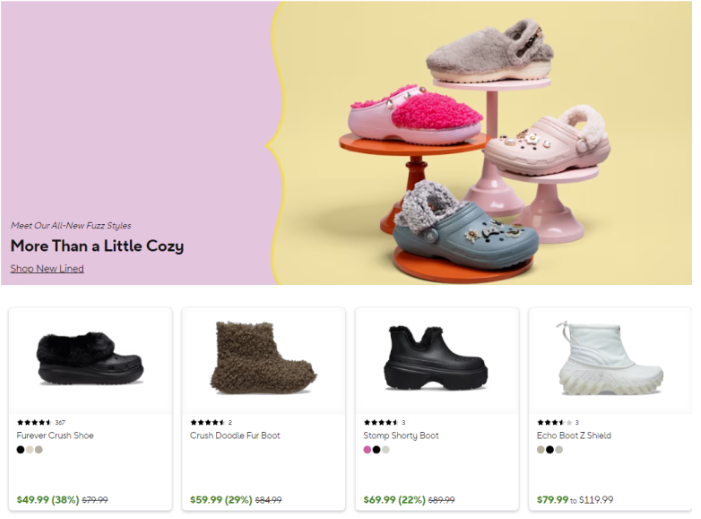
Task: Select black swatch for Echo Boot Z Shield
Action: tap(550, 449)
